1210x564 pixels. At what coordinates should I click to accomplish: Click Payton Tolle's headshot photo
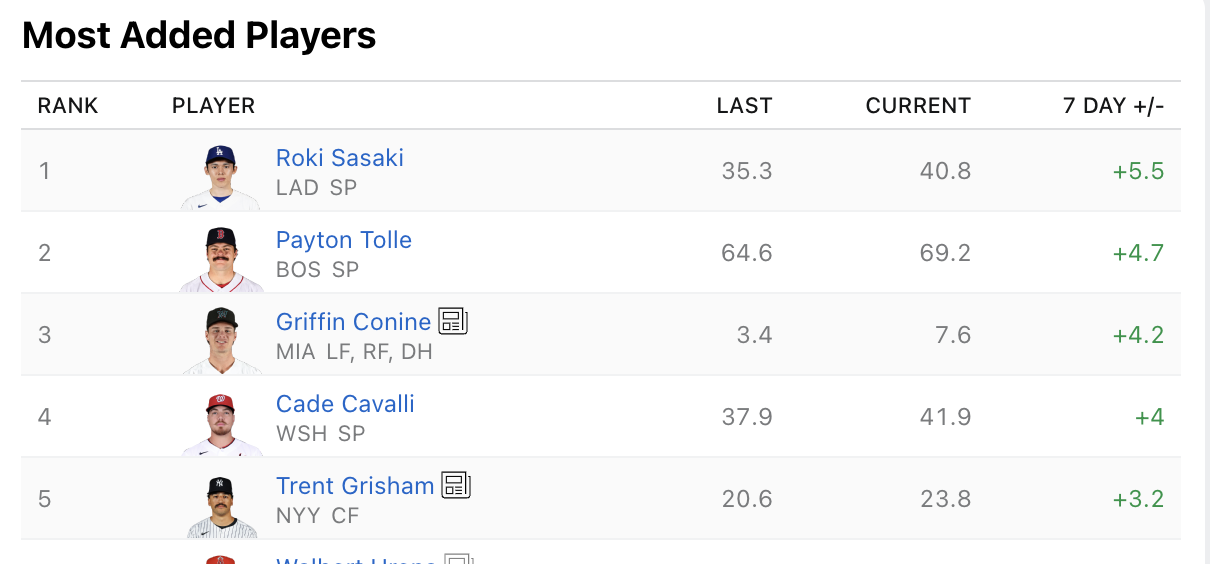[x=221, y=259]
